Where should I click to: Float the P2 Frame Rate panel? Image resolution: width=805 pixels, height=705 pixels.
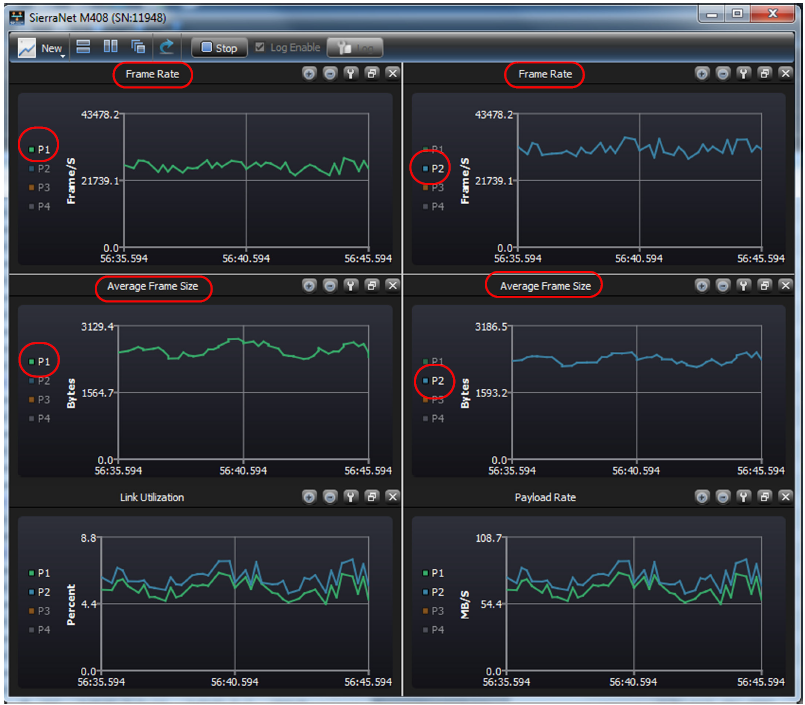pyautogui.click(x=764, y=73)
